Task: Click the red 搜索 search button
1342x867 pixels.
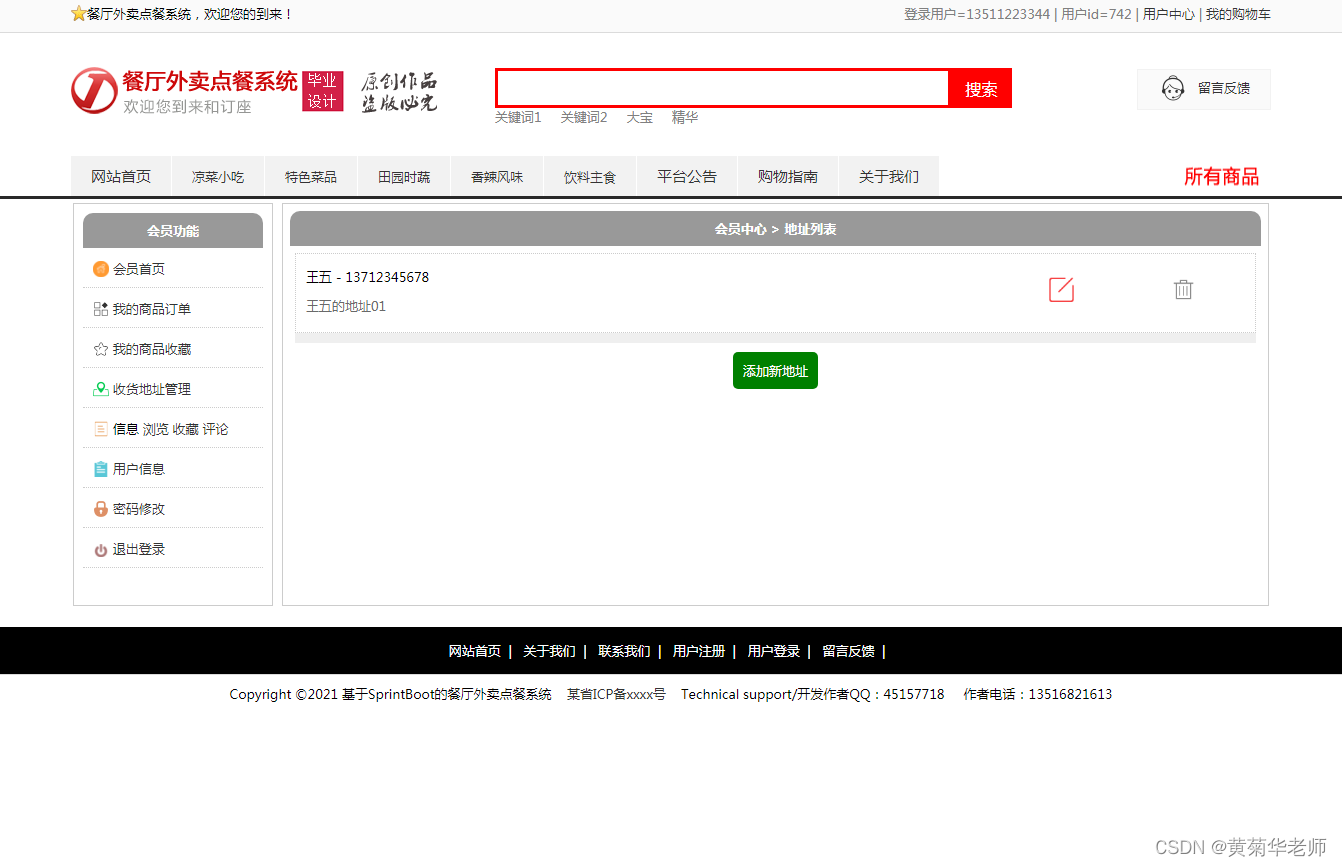Action: [x=980, y=89]
